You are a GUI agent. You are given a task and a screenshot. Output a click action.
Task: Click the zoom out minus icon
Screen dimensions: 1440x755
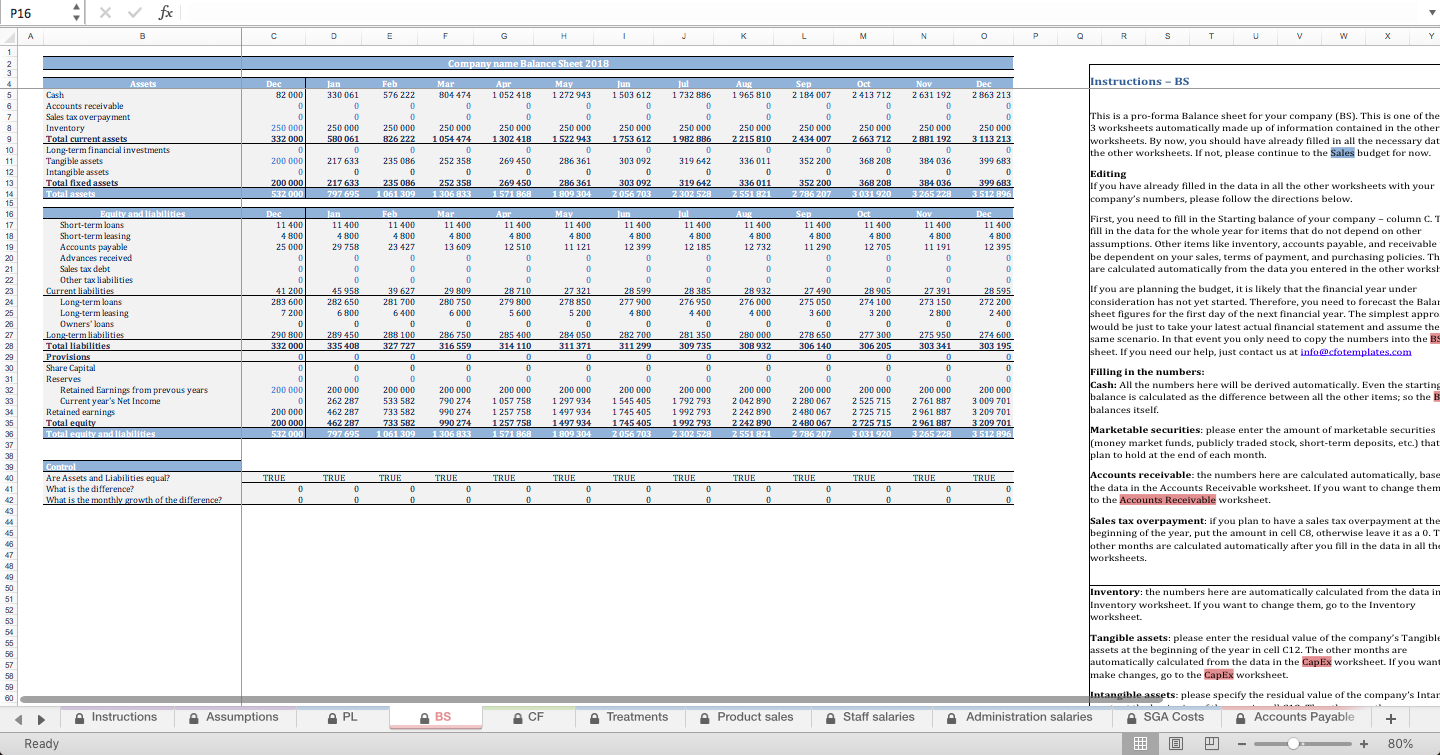coord(1243,743)
